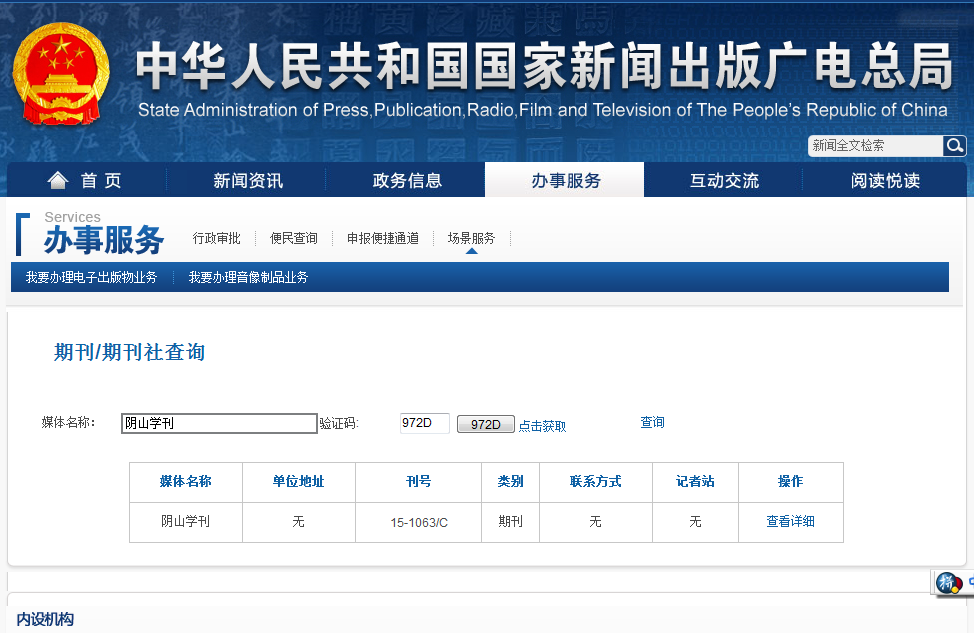
Task: Click the 期刊/期刊社查询 heading
Action: pyautogui.click(x=129, y=352)
